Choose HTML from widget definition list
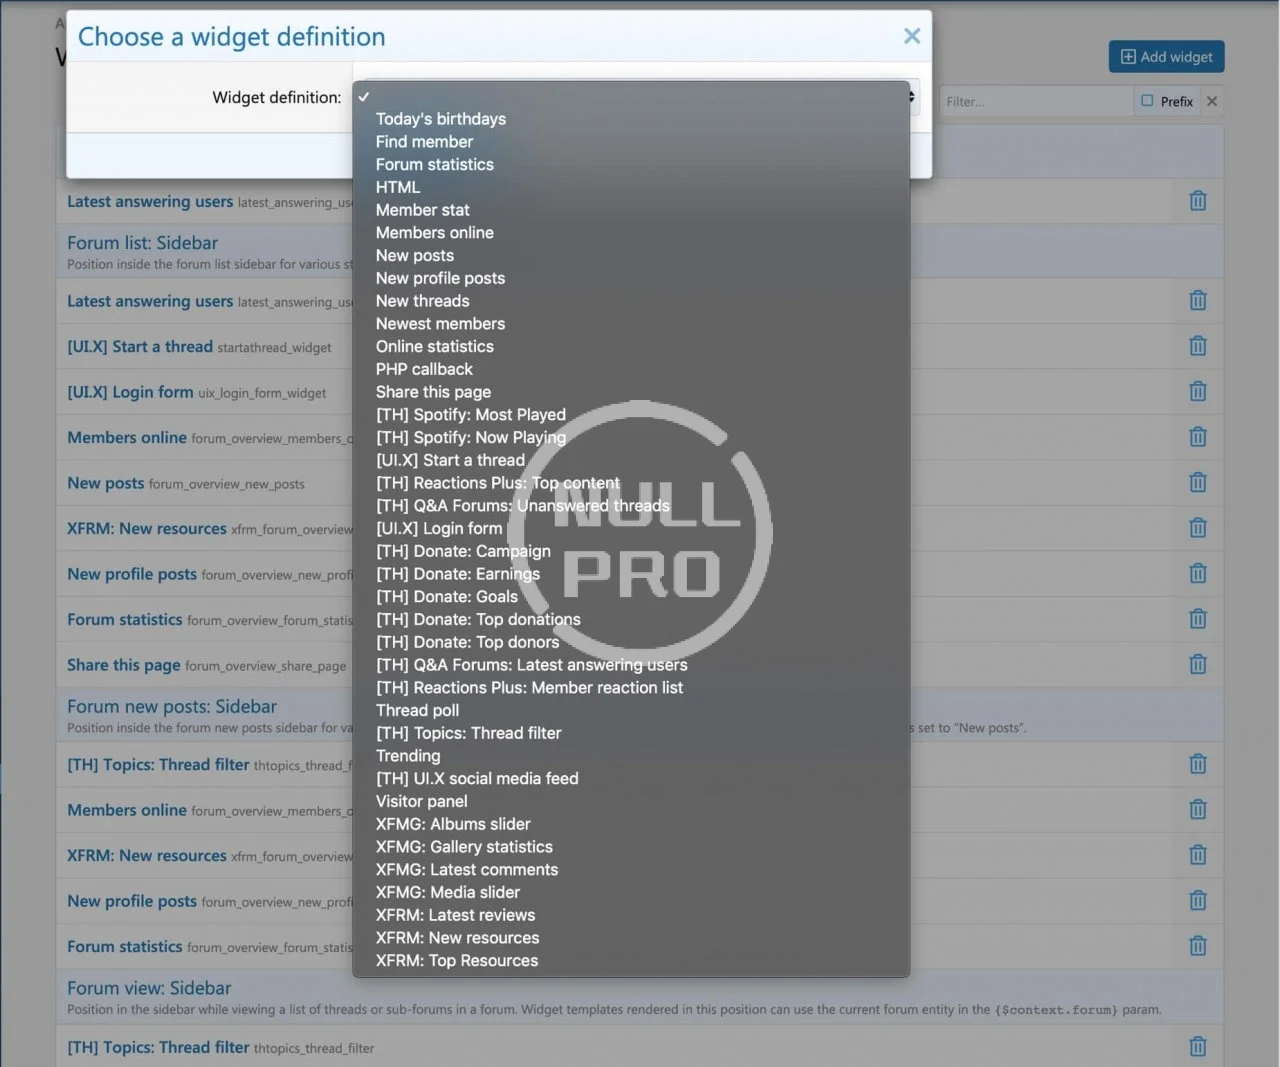Viewport: 1280px width, 1067px height. tap(398, 187)
